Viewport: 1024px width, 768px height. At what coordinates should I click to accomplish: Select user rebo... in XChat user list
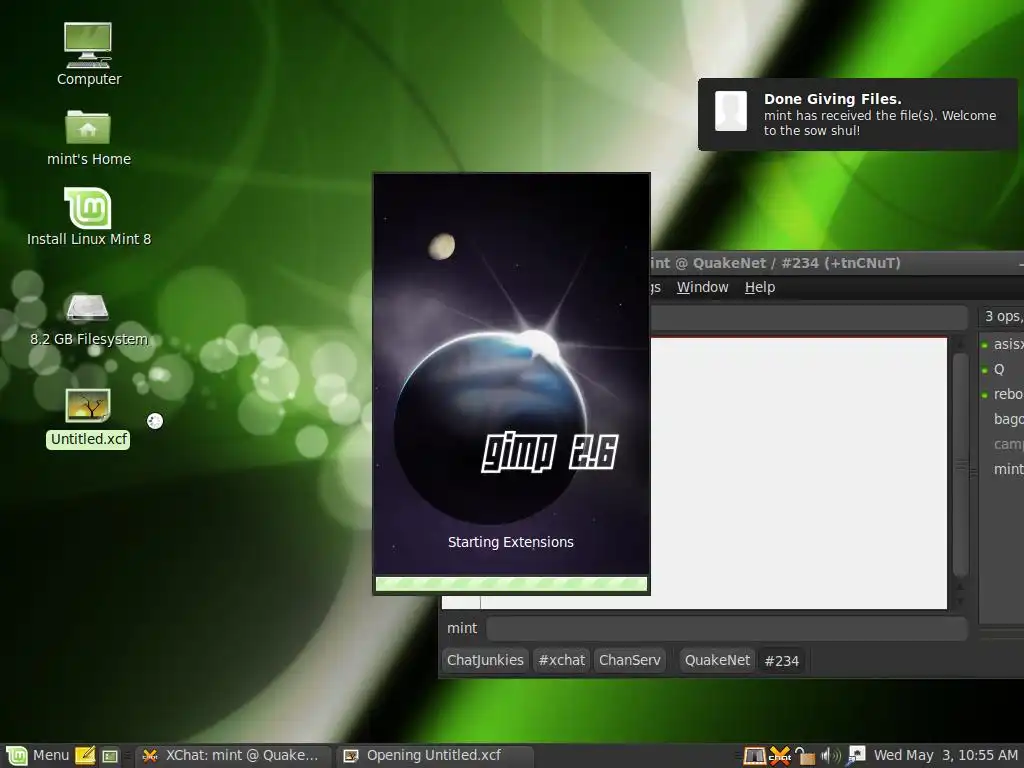coord(1001,394)
